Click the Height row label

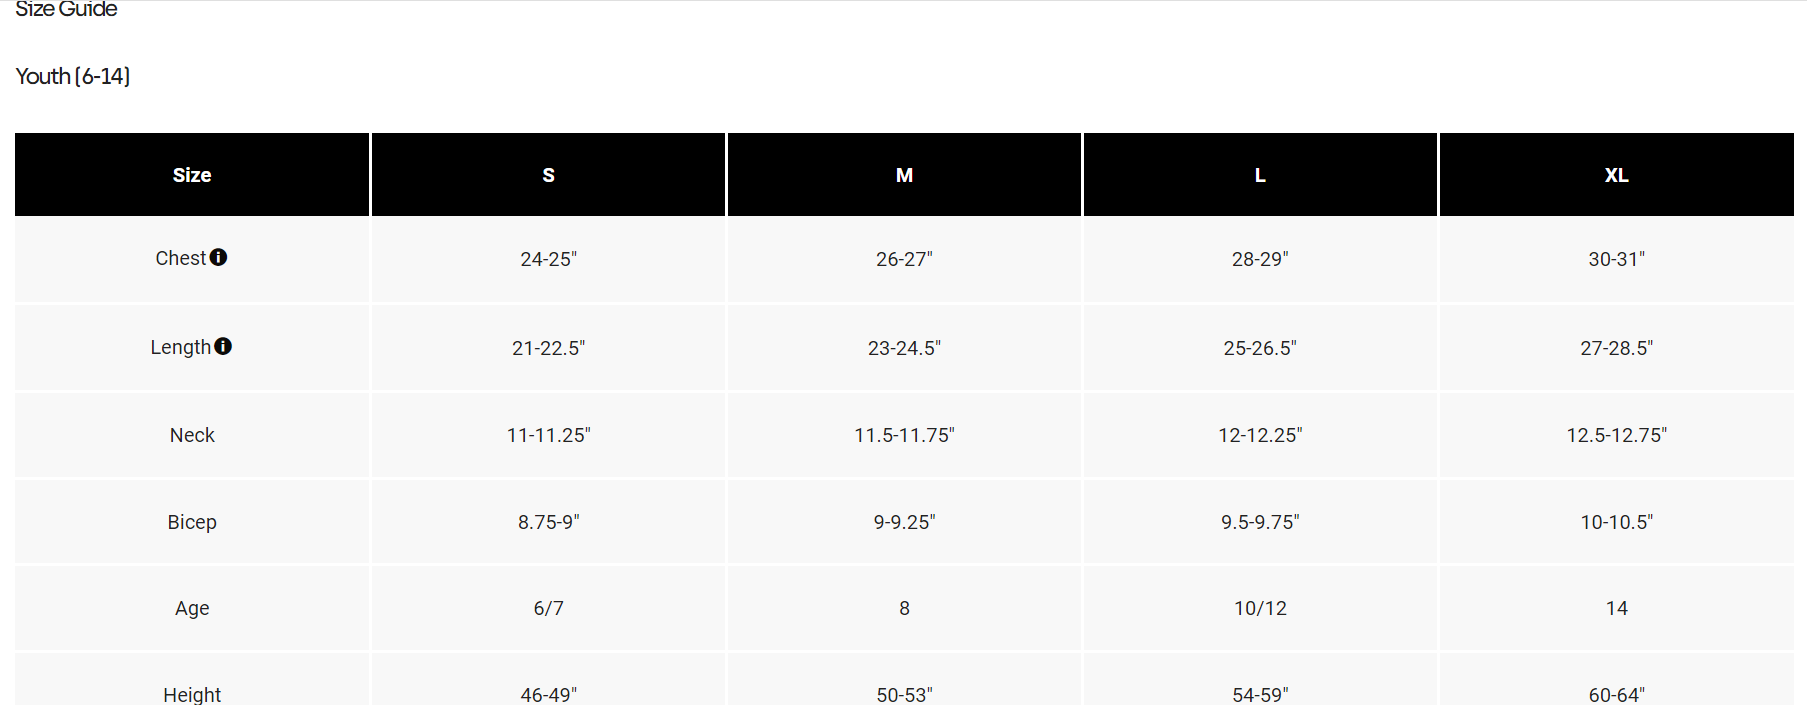192,694
